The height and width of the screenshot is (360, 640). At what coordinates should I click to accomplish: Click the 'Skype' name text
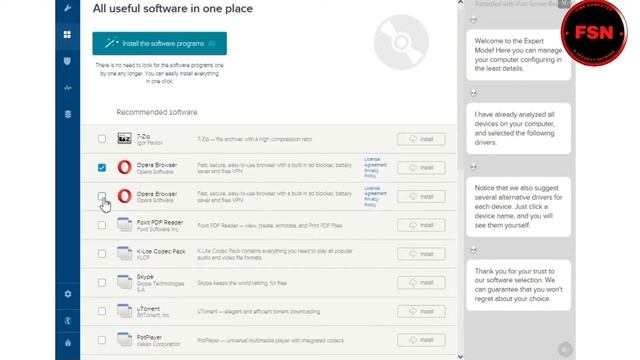click(145, 277)
